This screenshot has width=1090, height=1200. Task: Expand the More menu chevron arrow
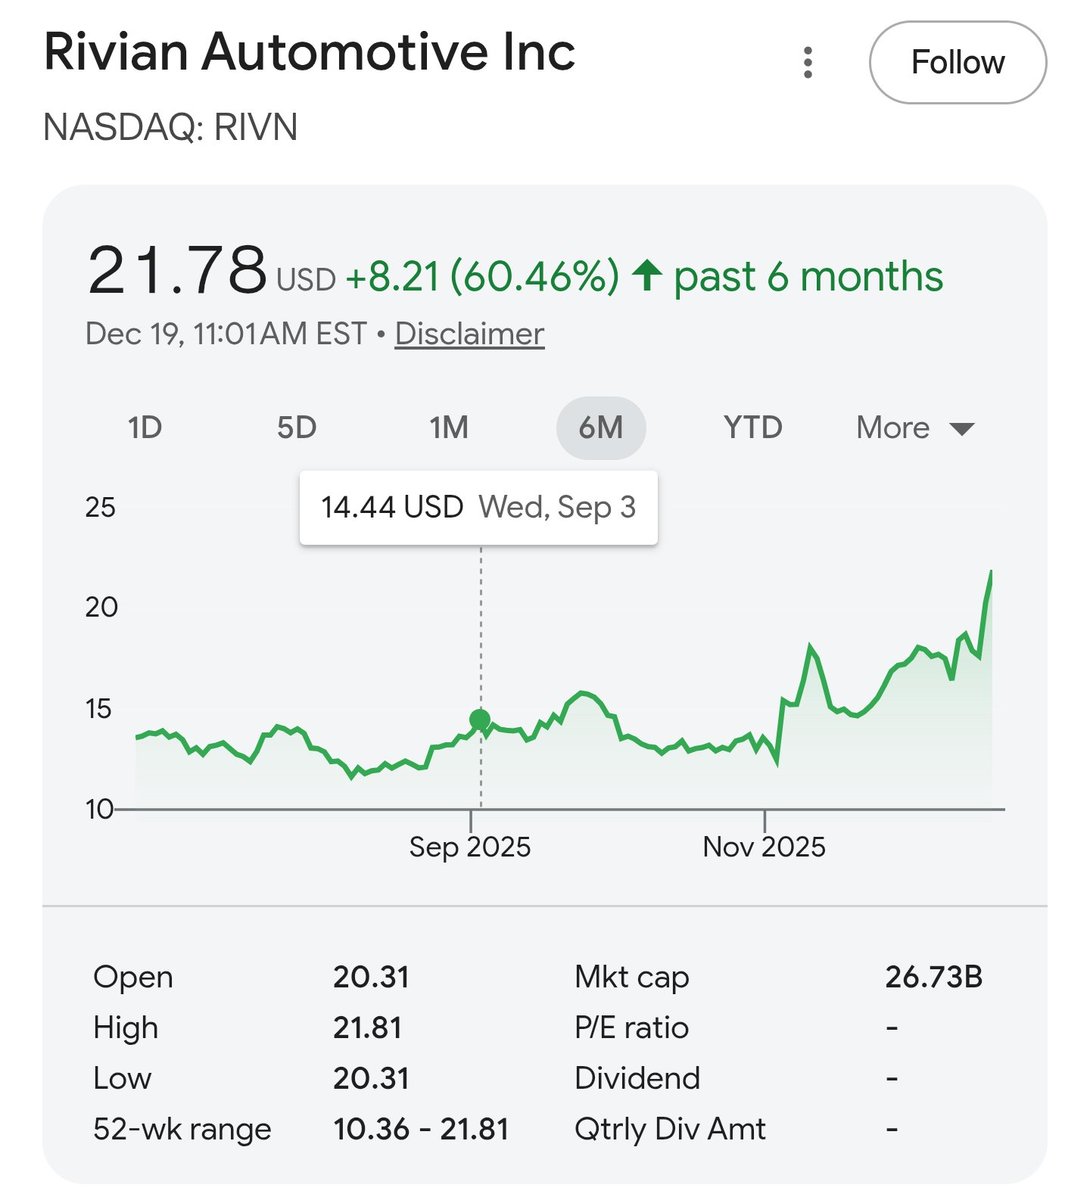[961, 429]
